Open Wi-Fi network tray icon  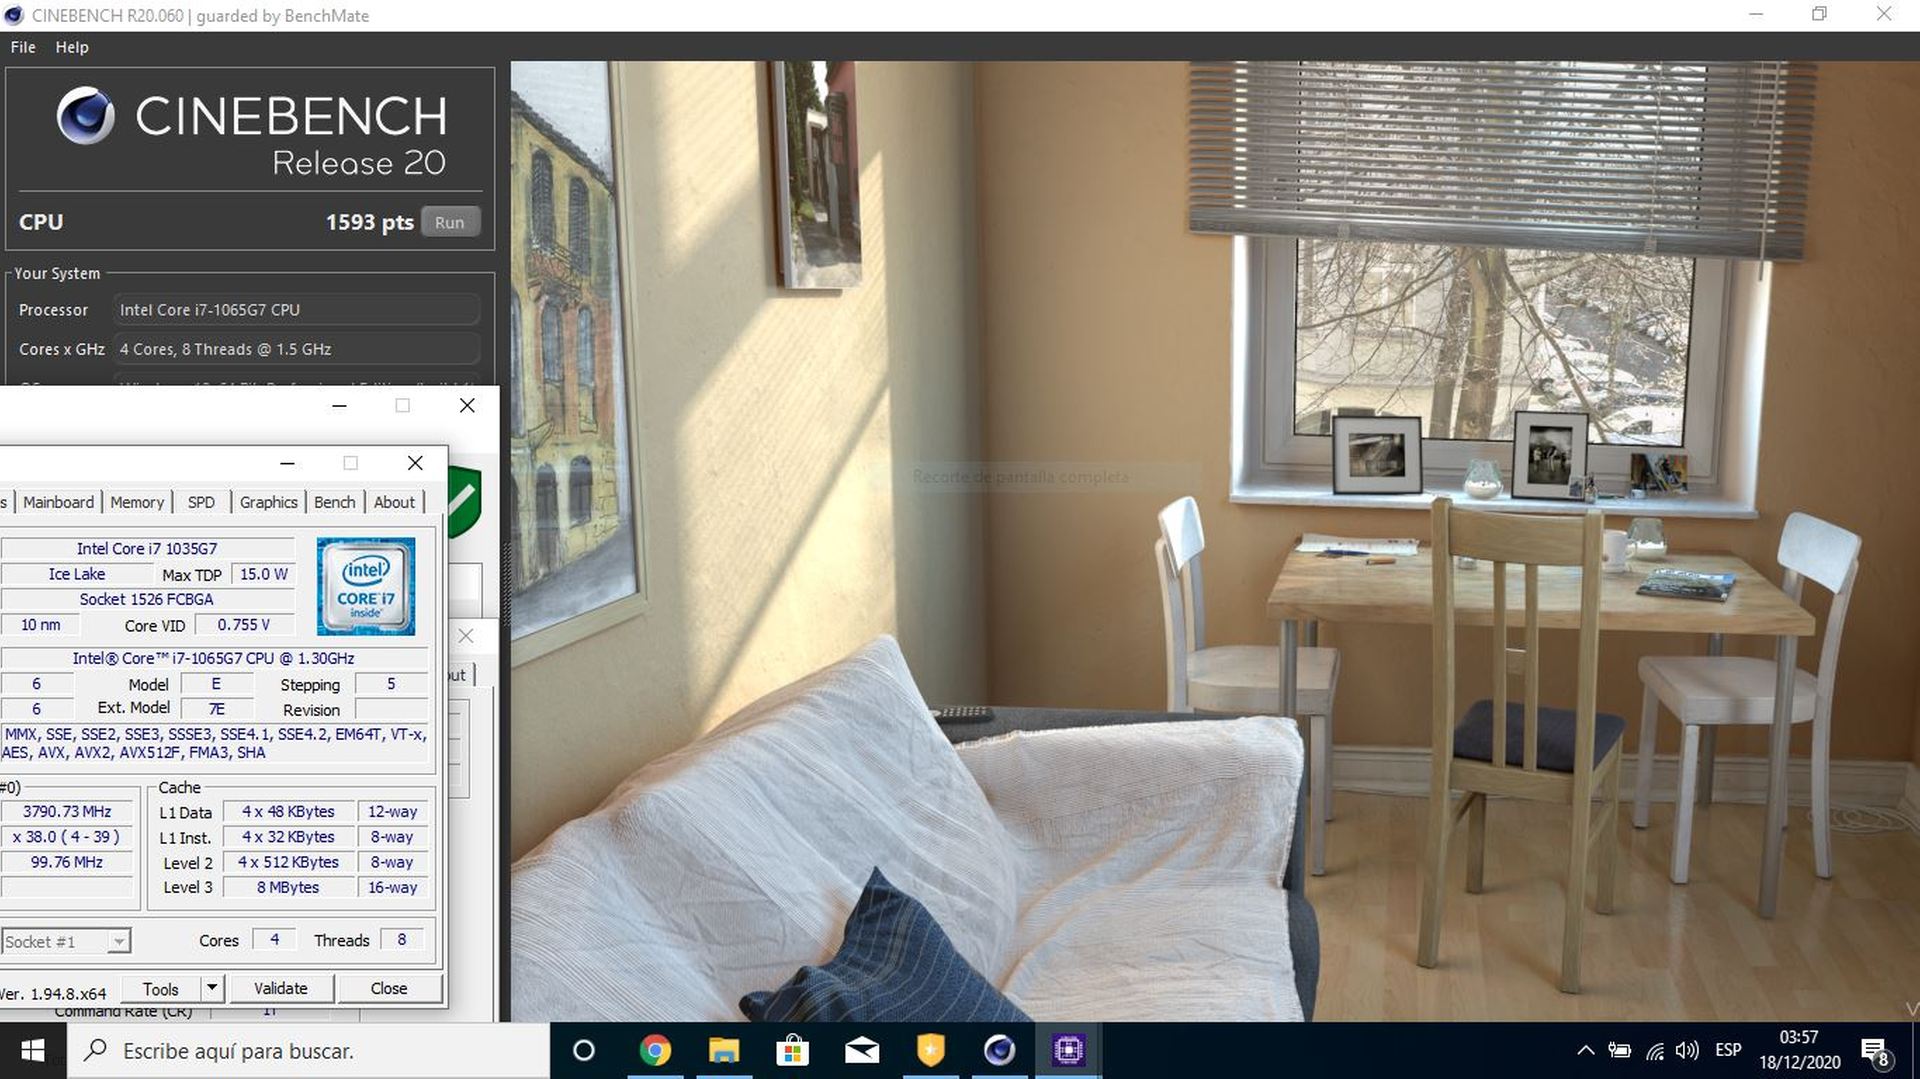[x=1655, y=1051]
